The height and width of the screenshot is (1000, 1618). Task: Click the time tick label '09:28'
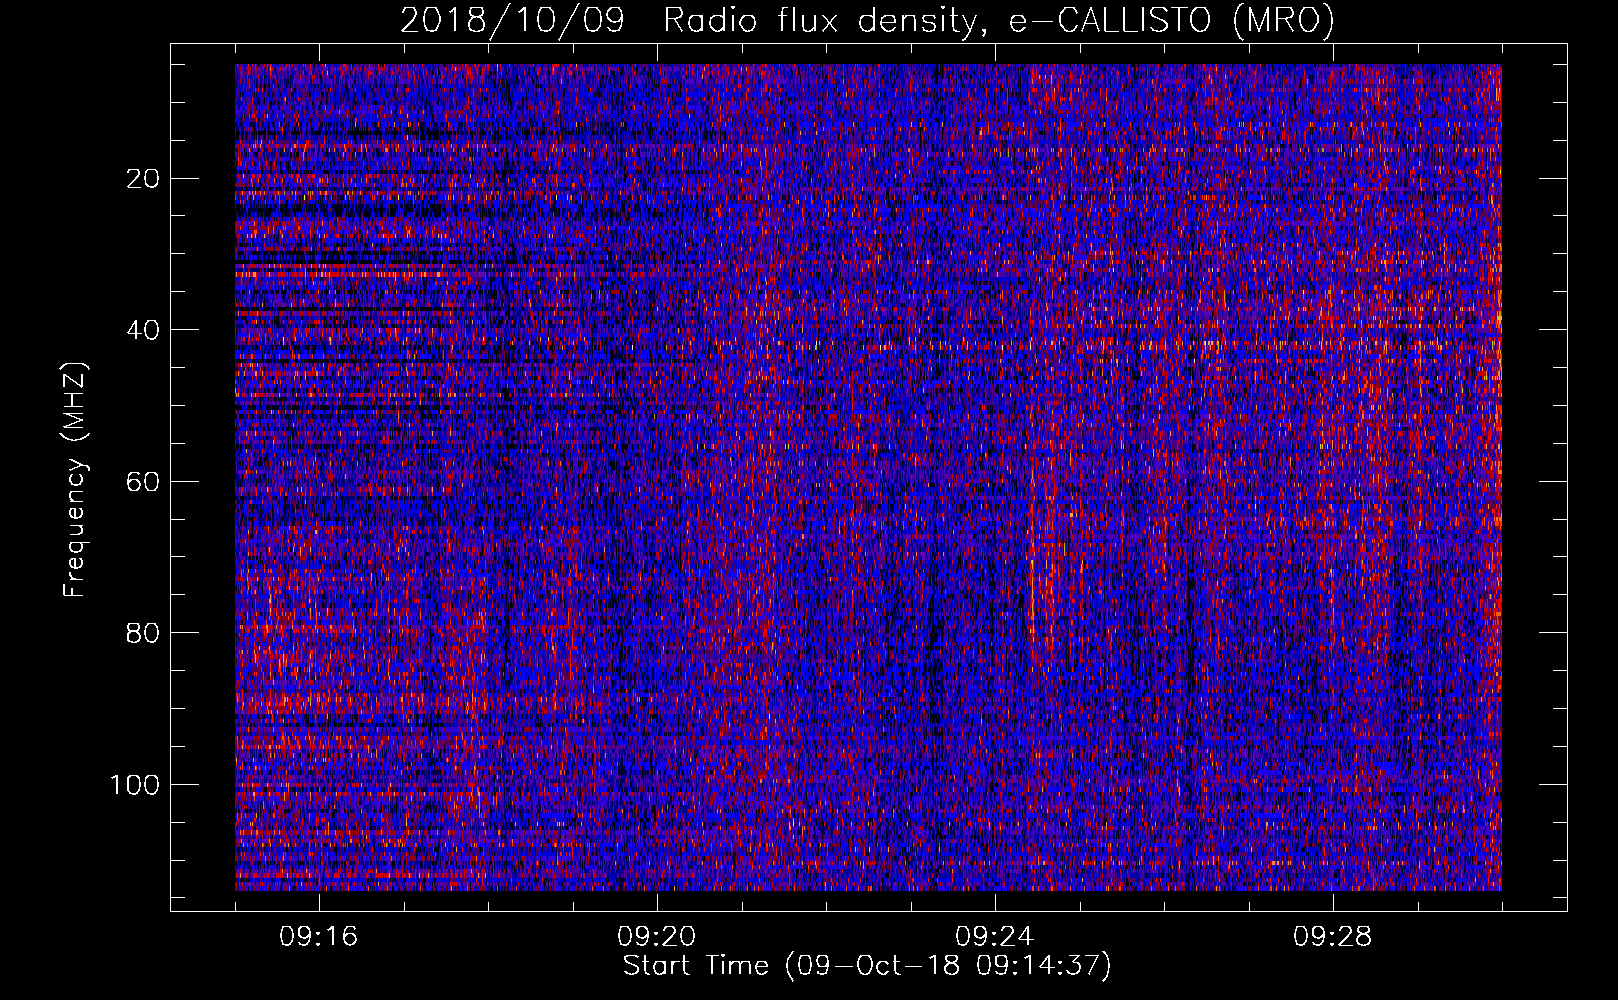pyautogui.click(x=1333, y=937)
